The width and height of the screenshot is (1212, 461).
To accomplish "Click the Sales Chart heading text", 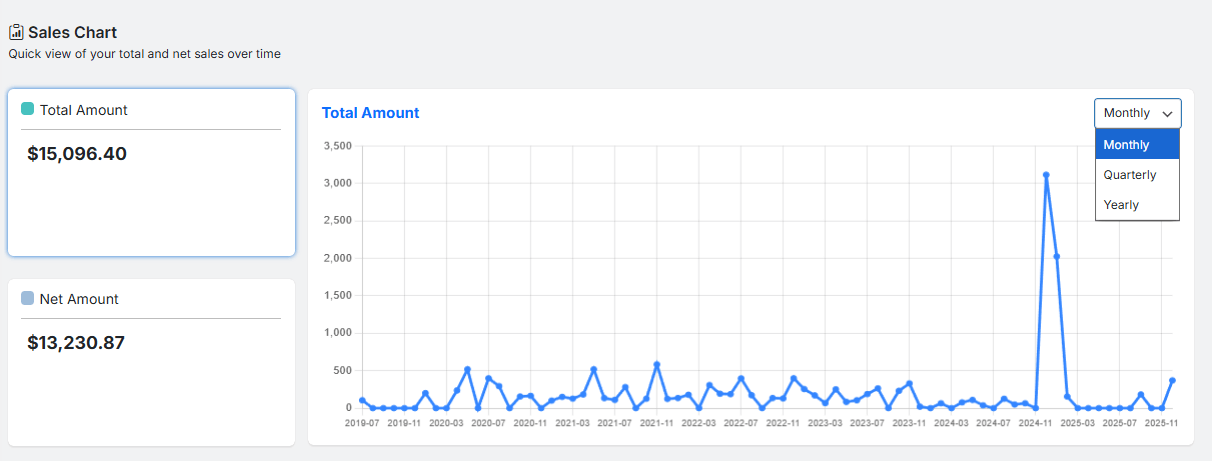I will (x=72, y=32).
